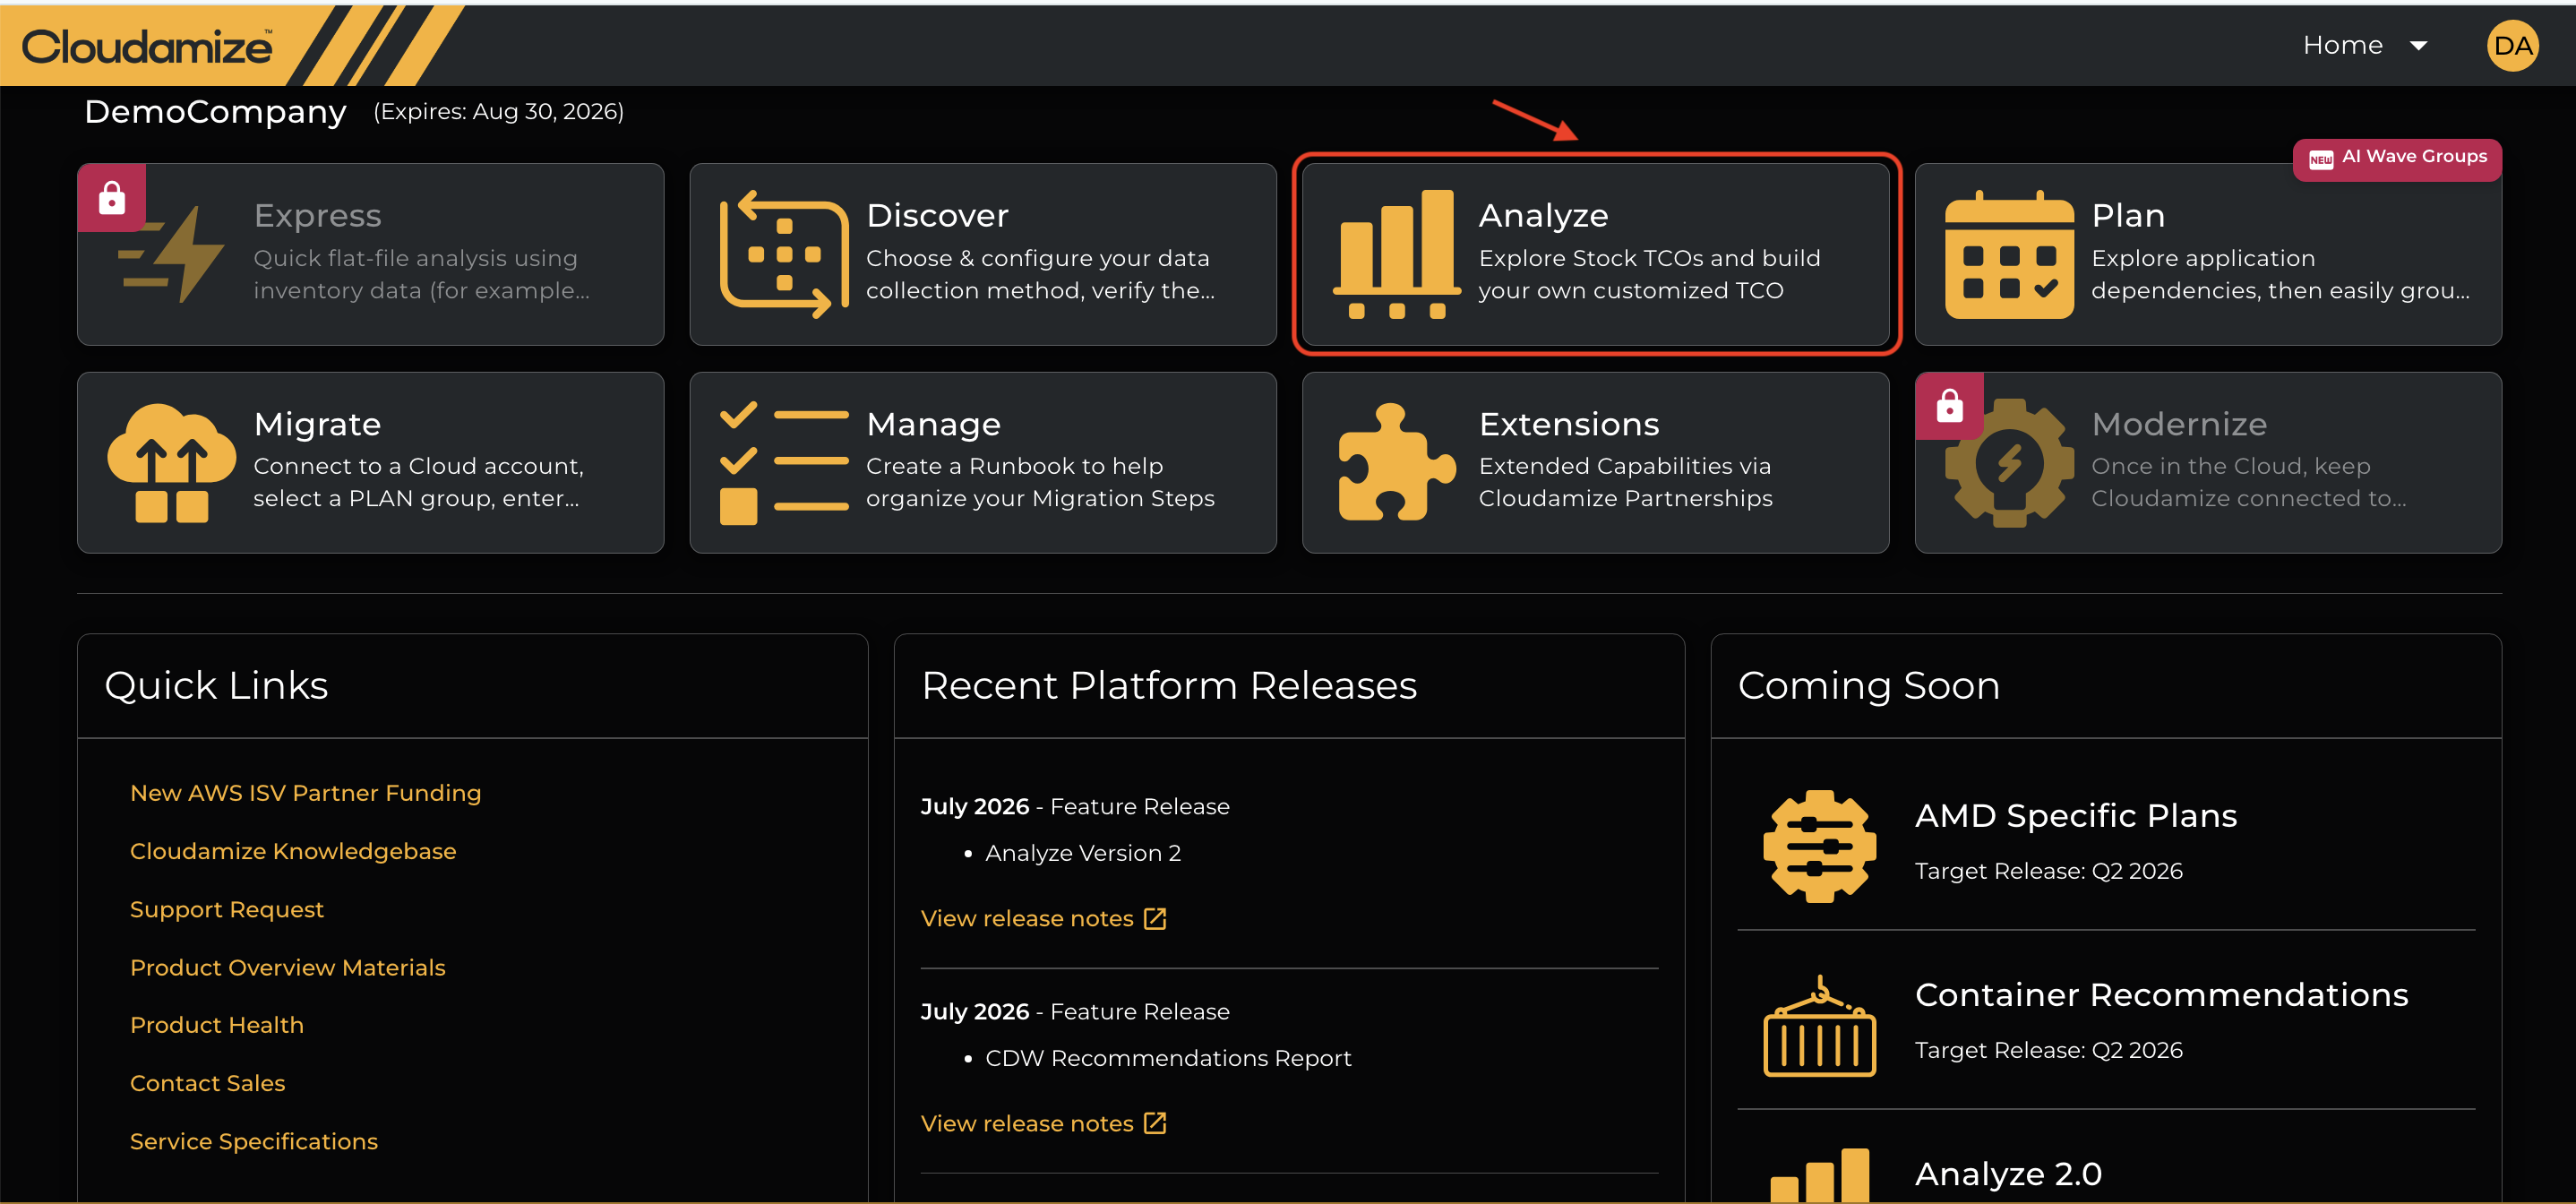Open the Modernize module title

click(x=2179, y=424)
